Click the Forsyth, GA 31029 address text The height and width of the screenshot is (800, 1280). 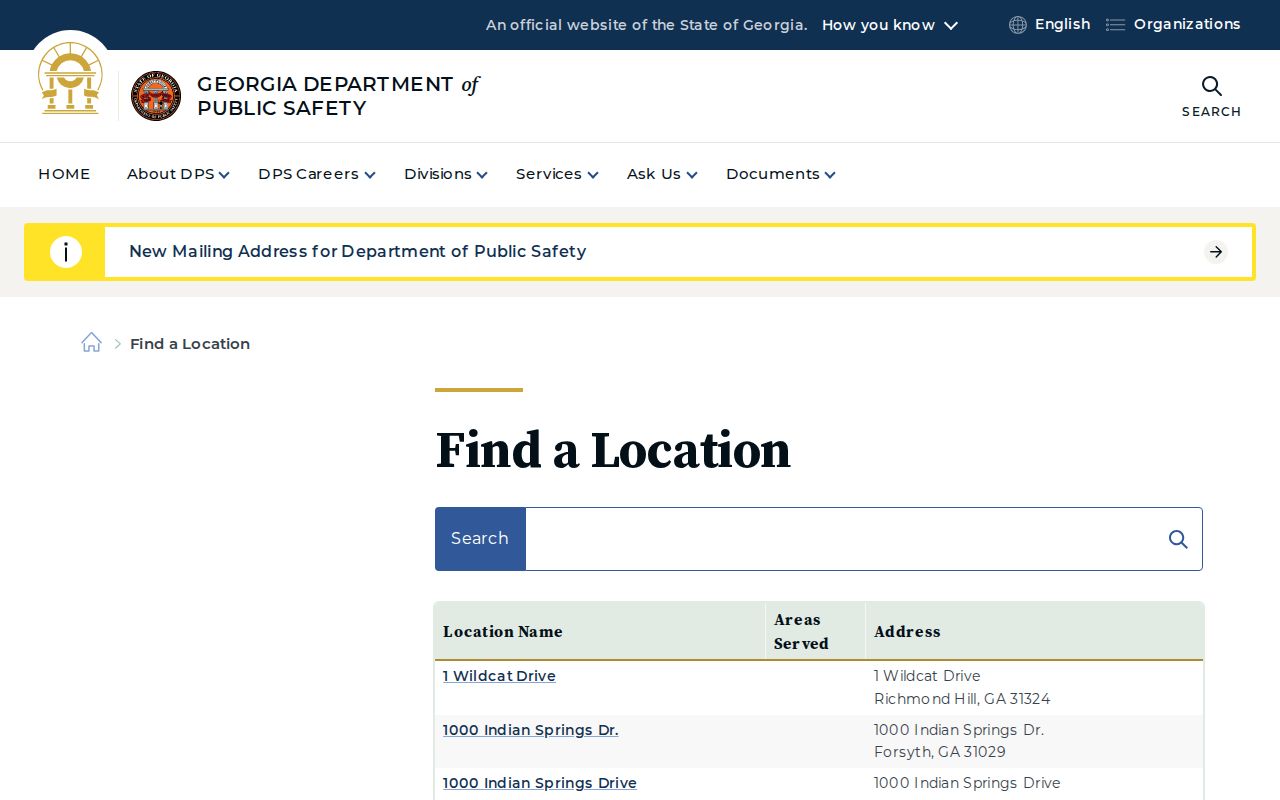pos(940,752)
